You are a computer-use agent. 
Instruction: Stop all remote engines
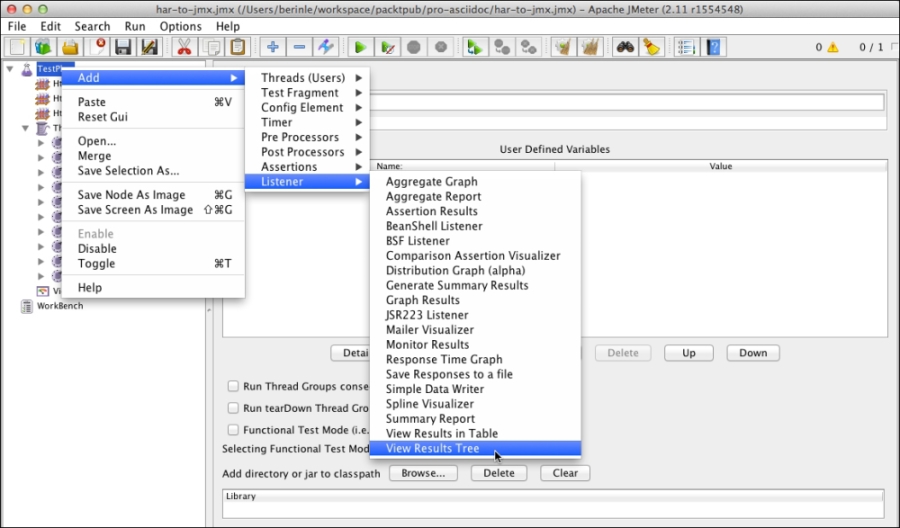(502, 47)
